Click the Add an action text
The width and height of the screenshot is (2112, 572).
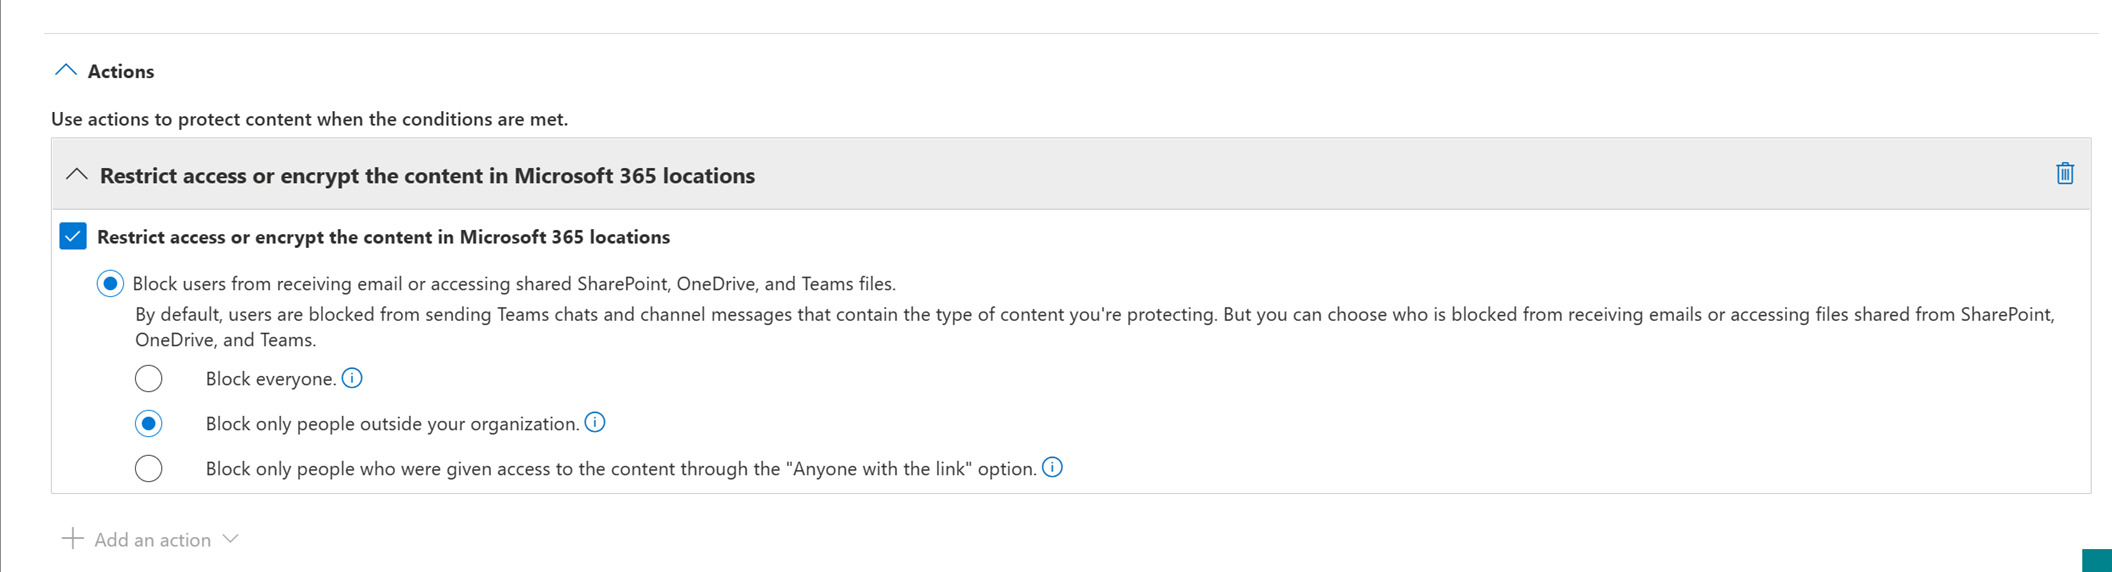152,540
